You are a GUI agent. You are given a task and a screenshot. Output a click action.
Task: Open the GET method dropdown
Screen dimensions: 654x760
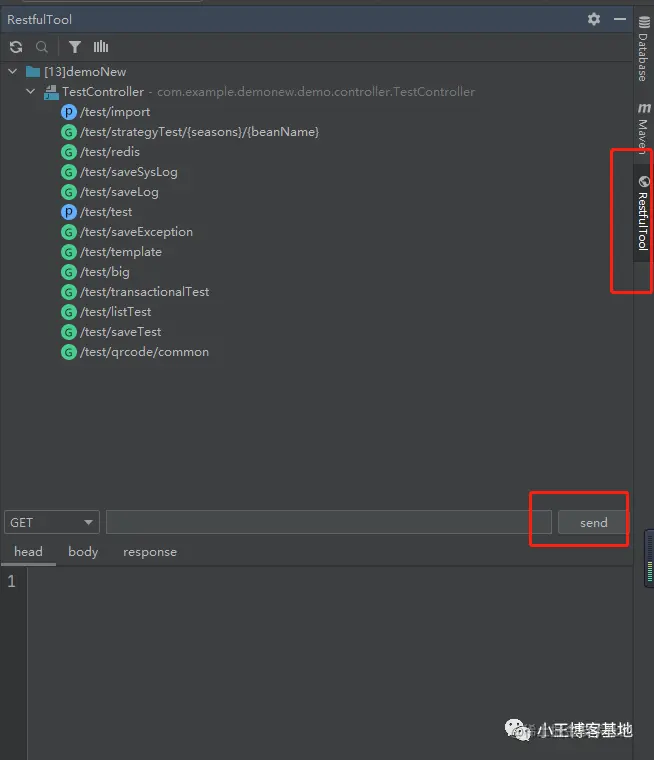52,522
